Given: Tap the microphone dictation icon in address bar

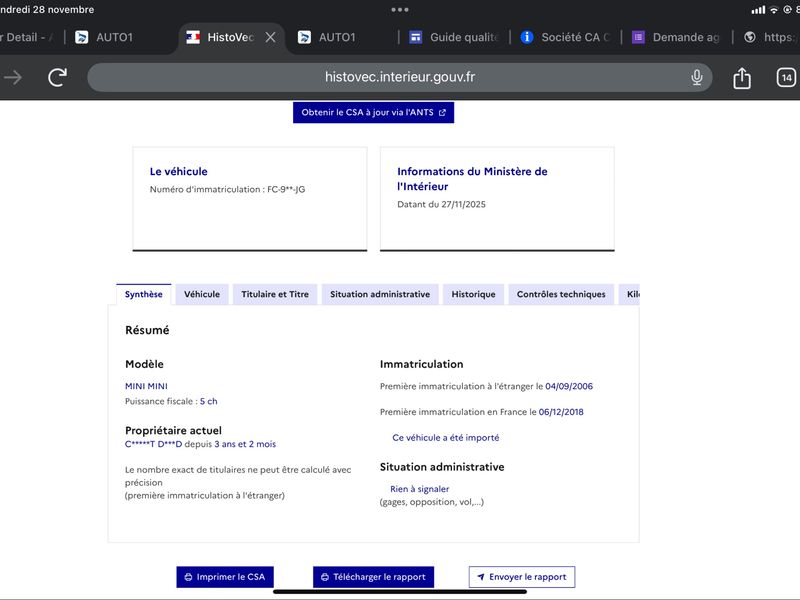Looking at the screenshot, I should click(697, 77).
